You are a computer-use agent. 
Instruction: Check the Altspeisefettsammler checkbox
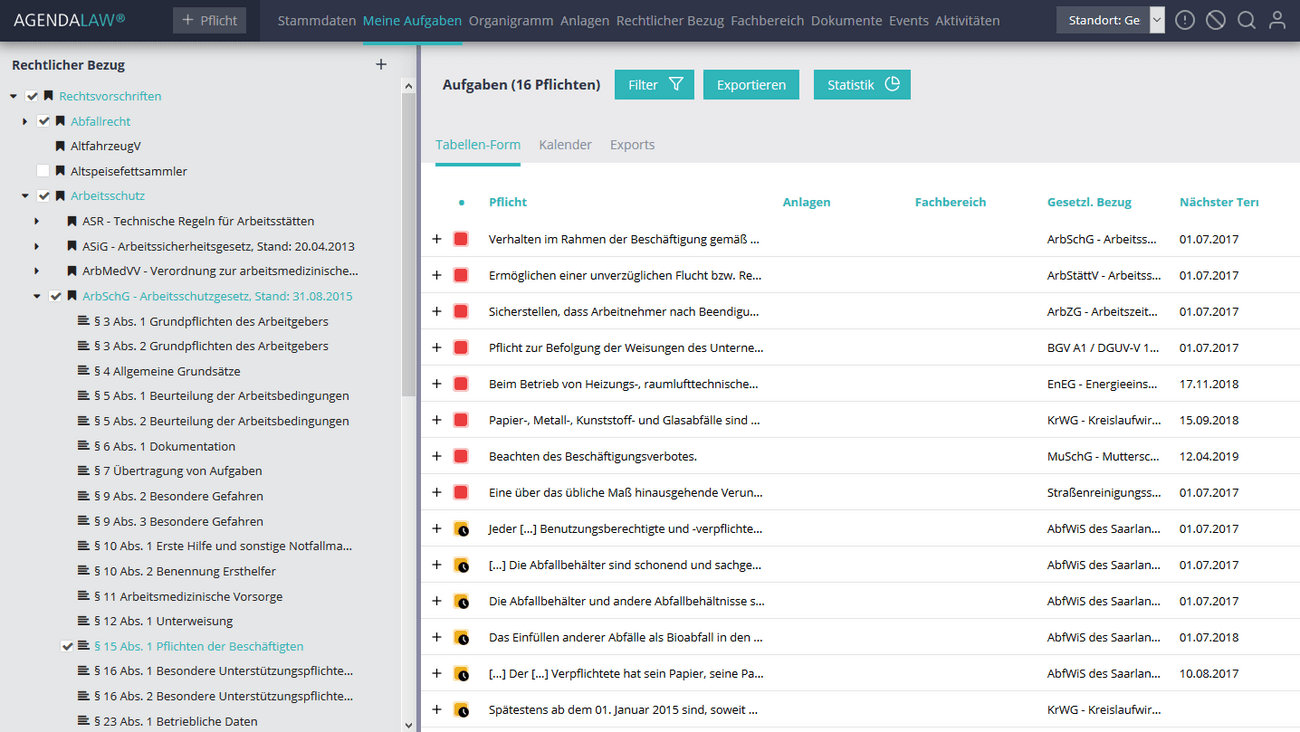tap(43, 171)
